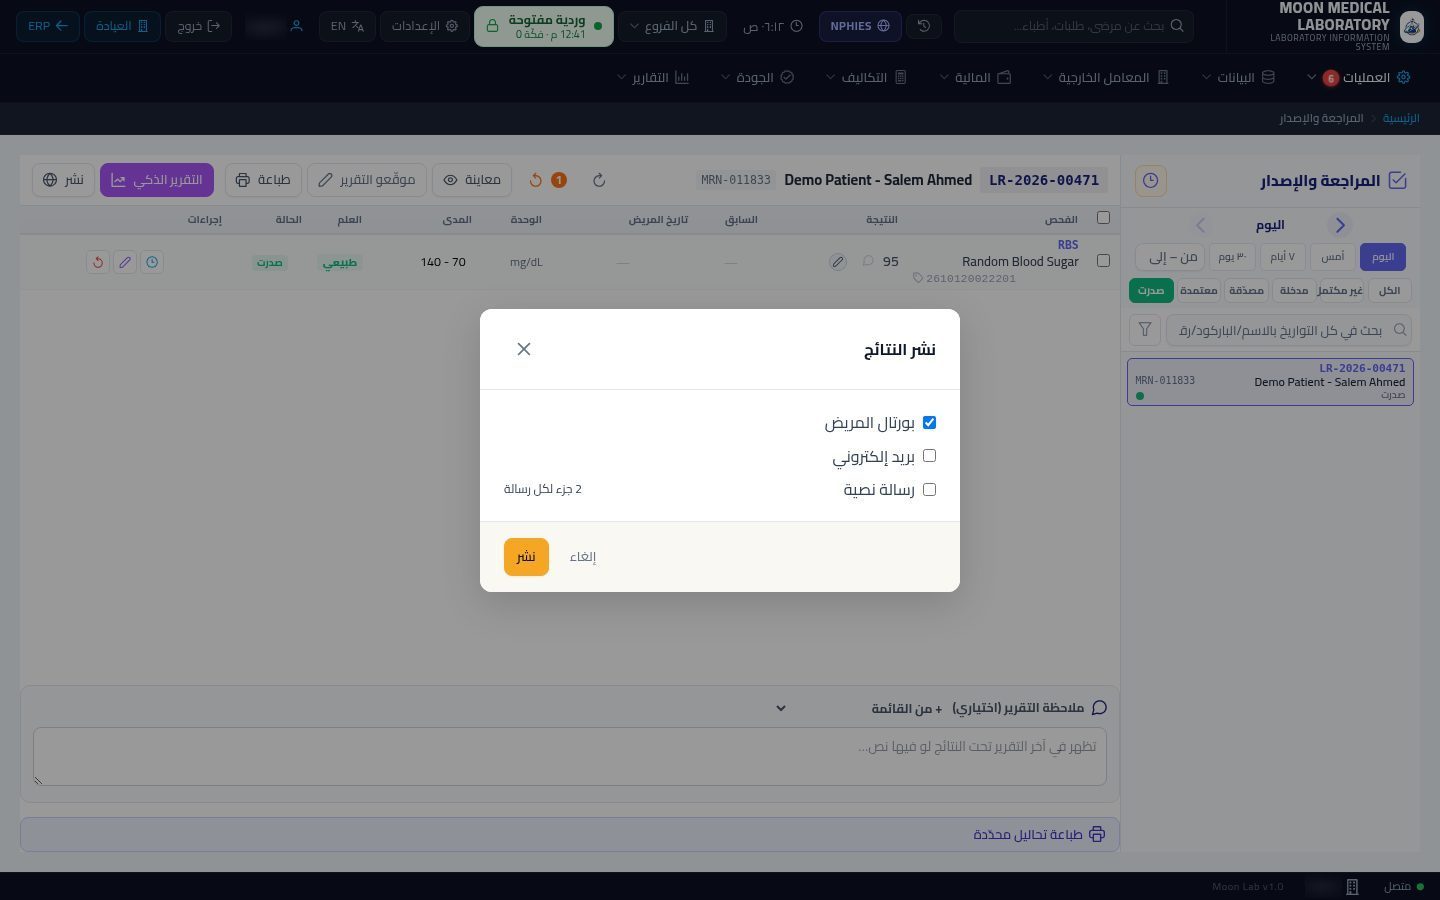1440x900 pixels.
Task: Uncheck the بورتال المريض checkbox
Action: click(929, 423)
